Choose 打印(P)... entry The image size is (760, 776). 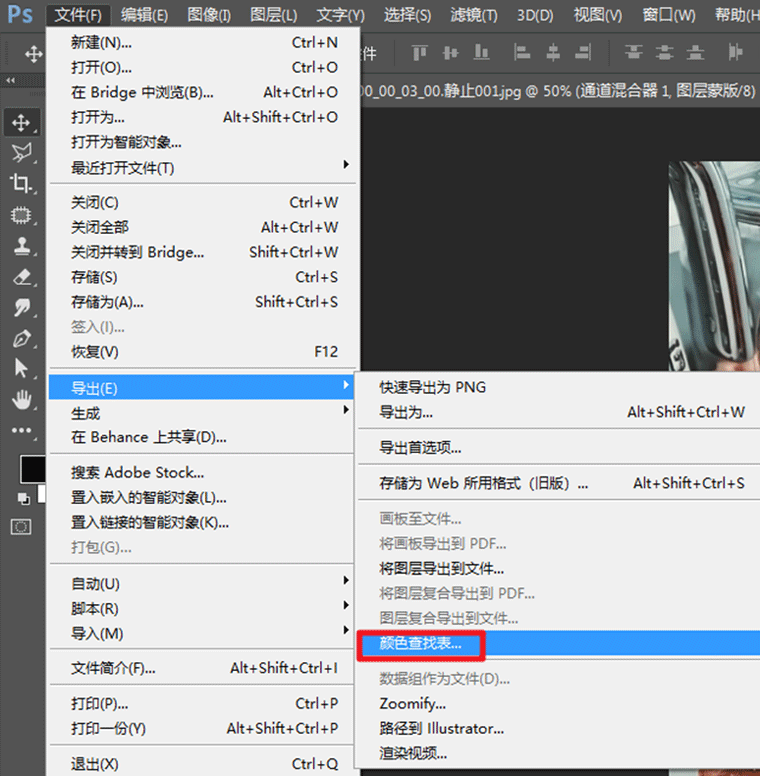pyautogui.click(x=202, y=703)
